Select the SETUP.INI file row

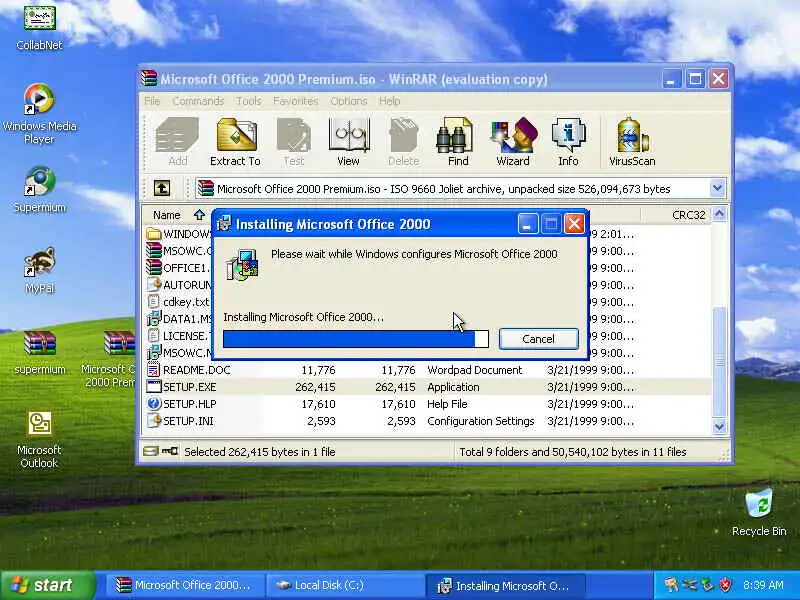click(427, 421)
